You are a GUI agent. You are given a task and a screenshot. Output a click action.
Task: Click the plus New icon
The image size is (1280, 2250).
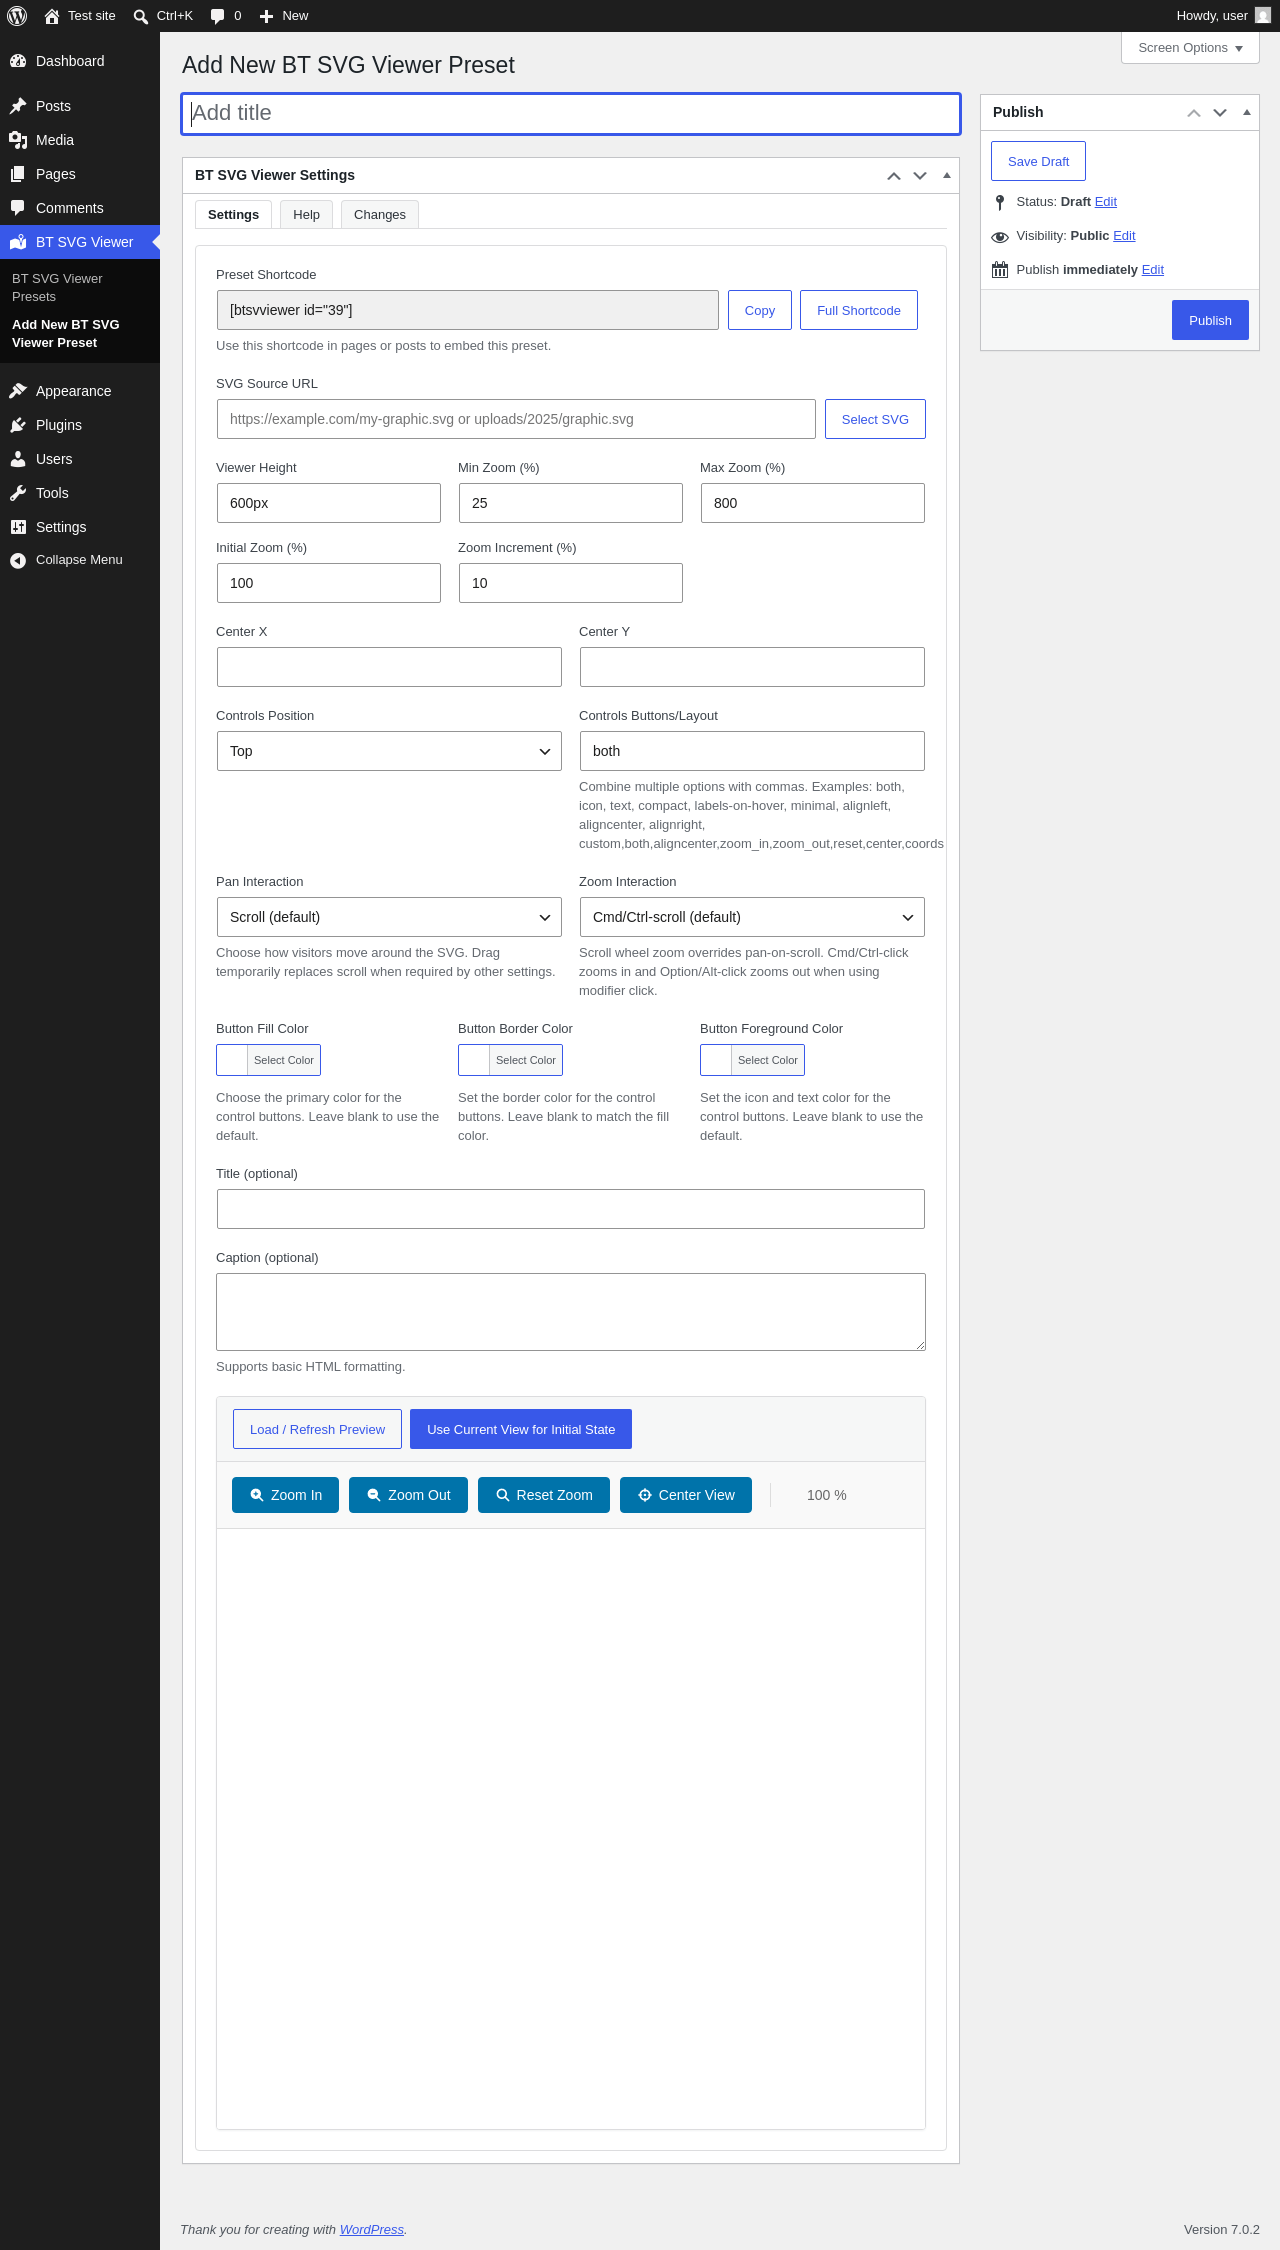tap(266, 16)
